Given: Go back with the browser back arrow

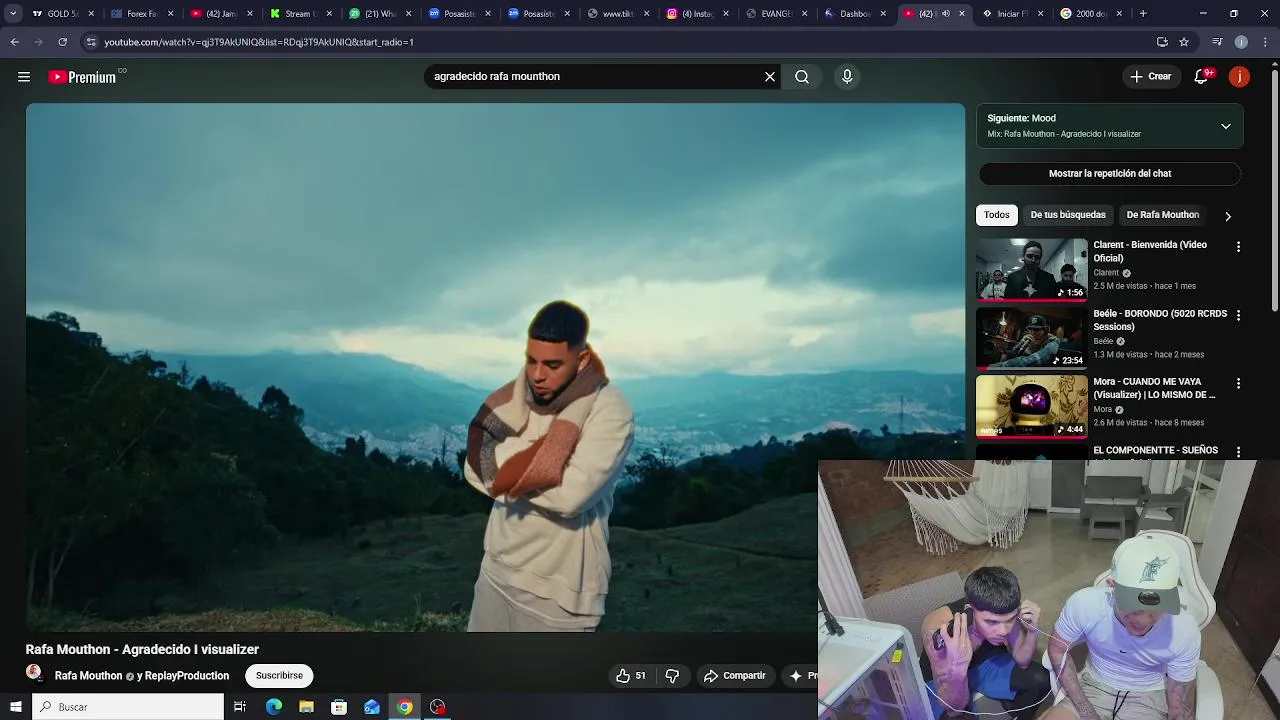Looking at the screenshot, I should point(15,42).
